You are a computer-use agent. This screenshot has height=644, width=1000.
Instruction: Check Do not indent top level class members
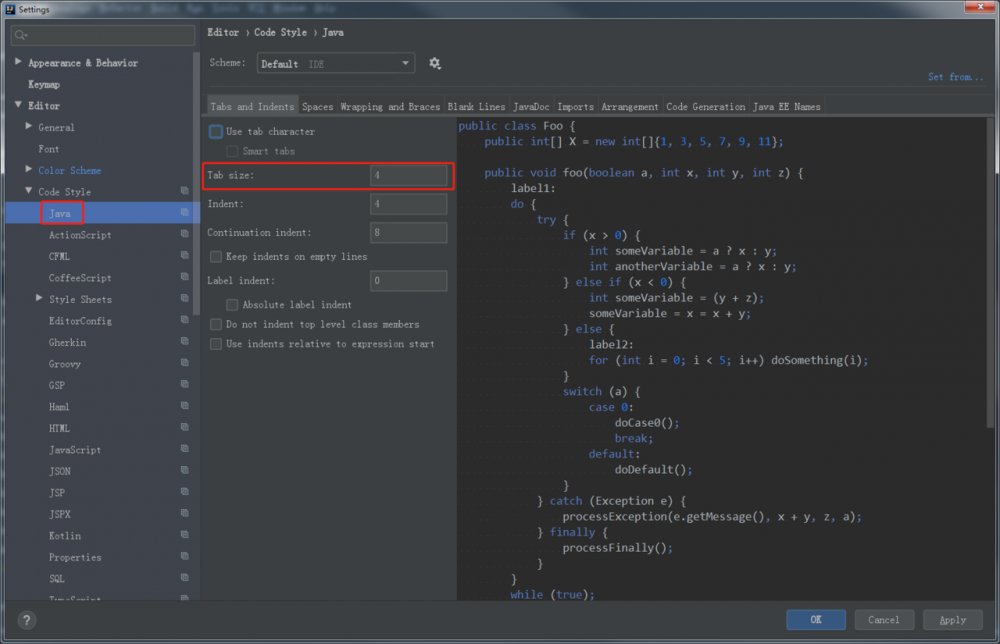click(216, 325)
